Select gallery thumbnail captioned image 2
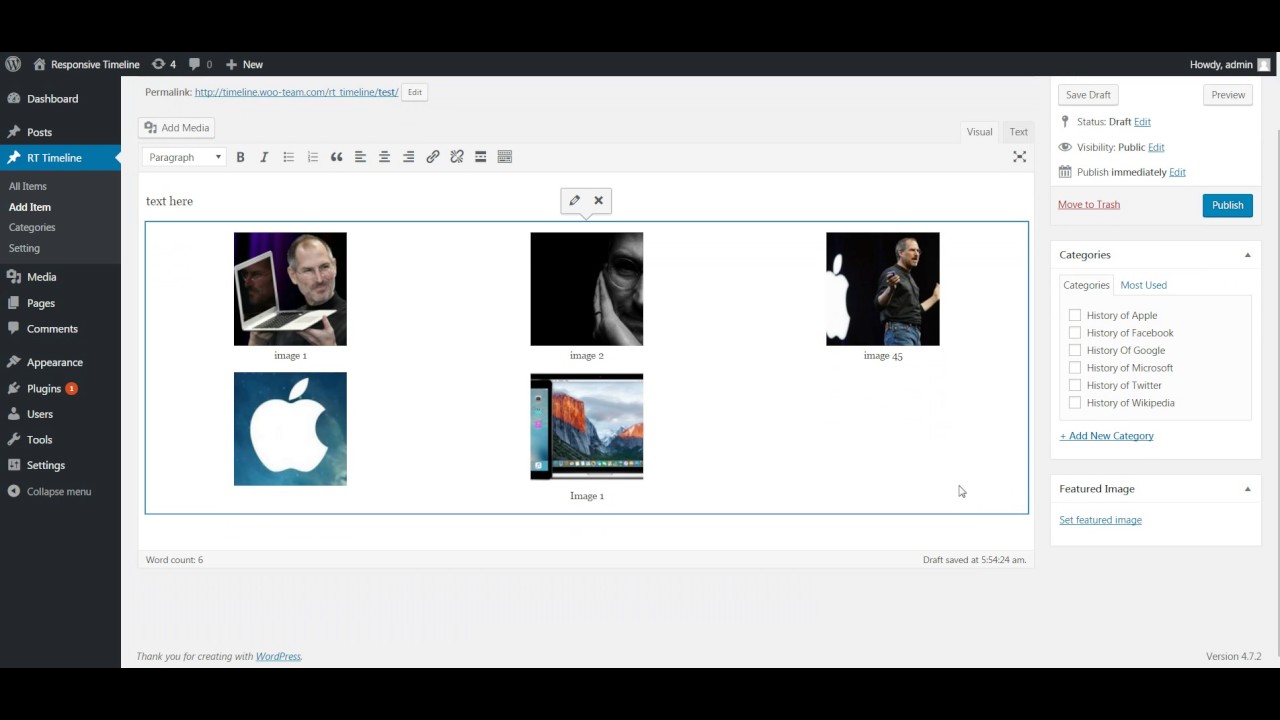 586,289
